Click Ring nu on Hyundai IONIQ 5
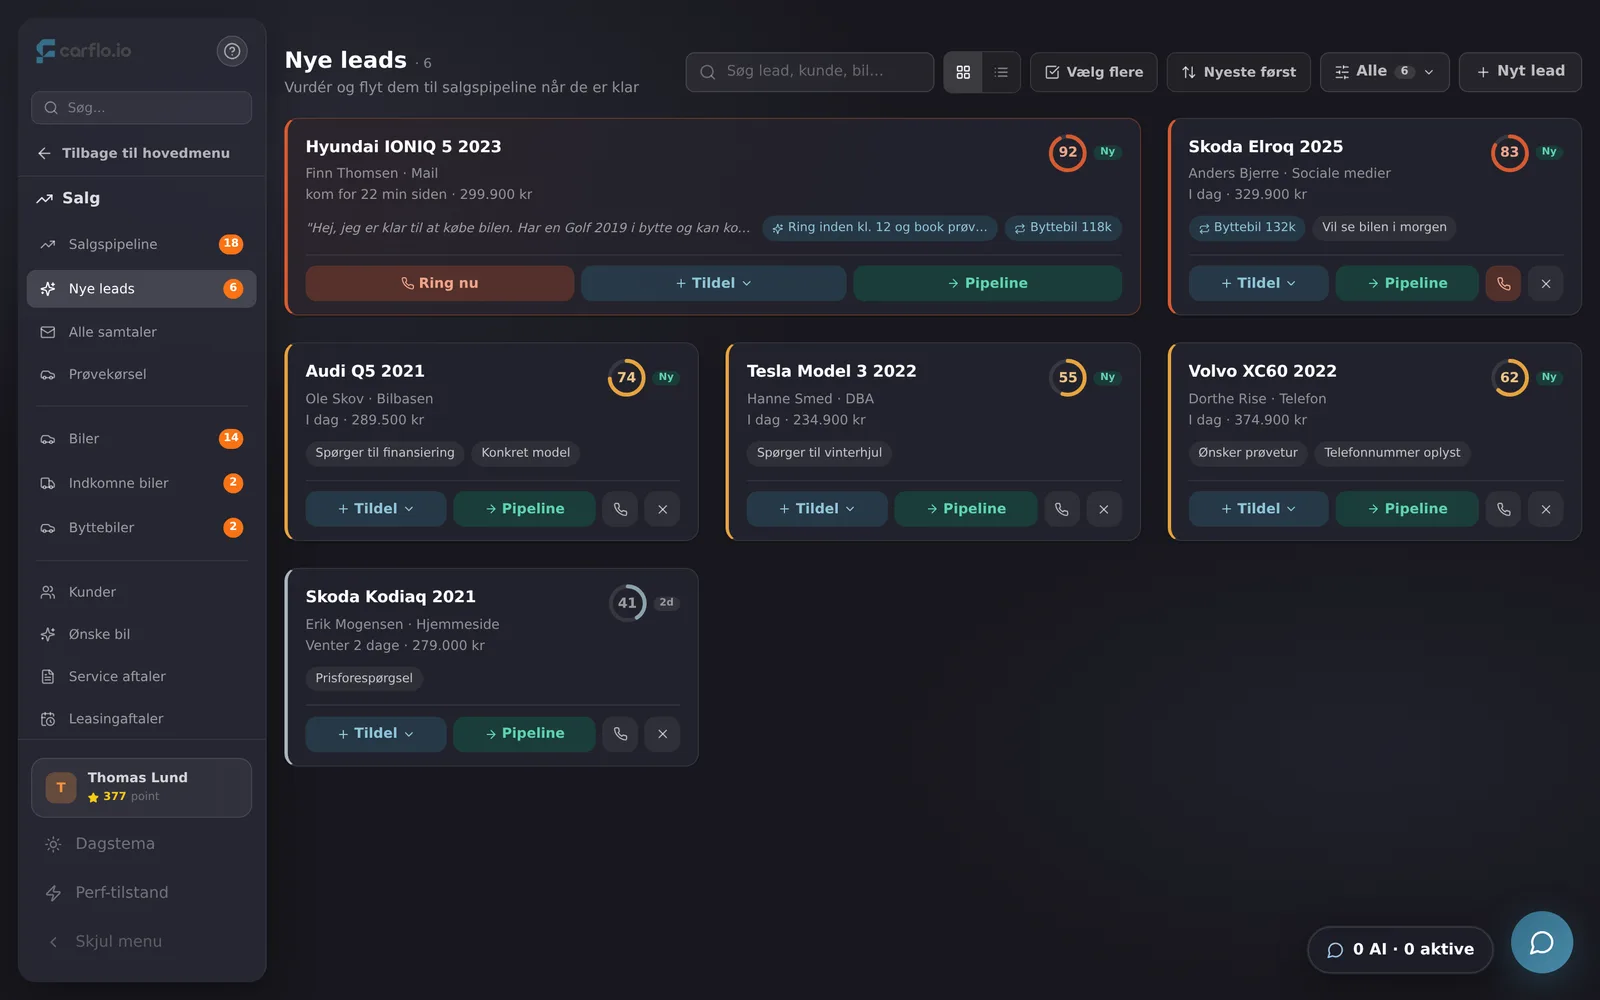 coord(440,283)
